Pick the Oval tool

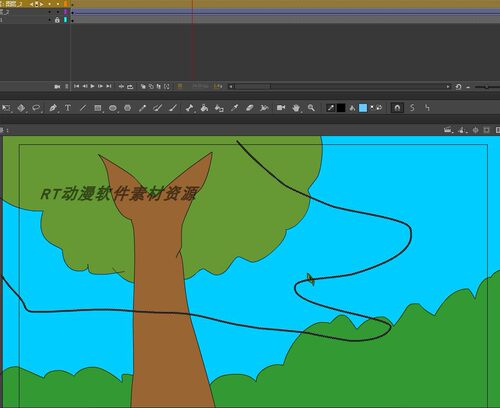[113, 108]
